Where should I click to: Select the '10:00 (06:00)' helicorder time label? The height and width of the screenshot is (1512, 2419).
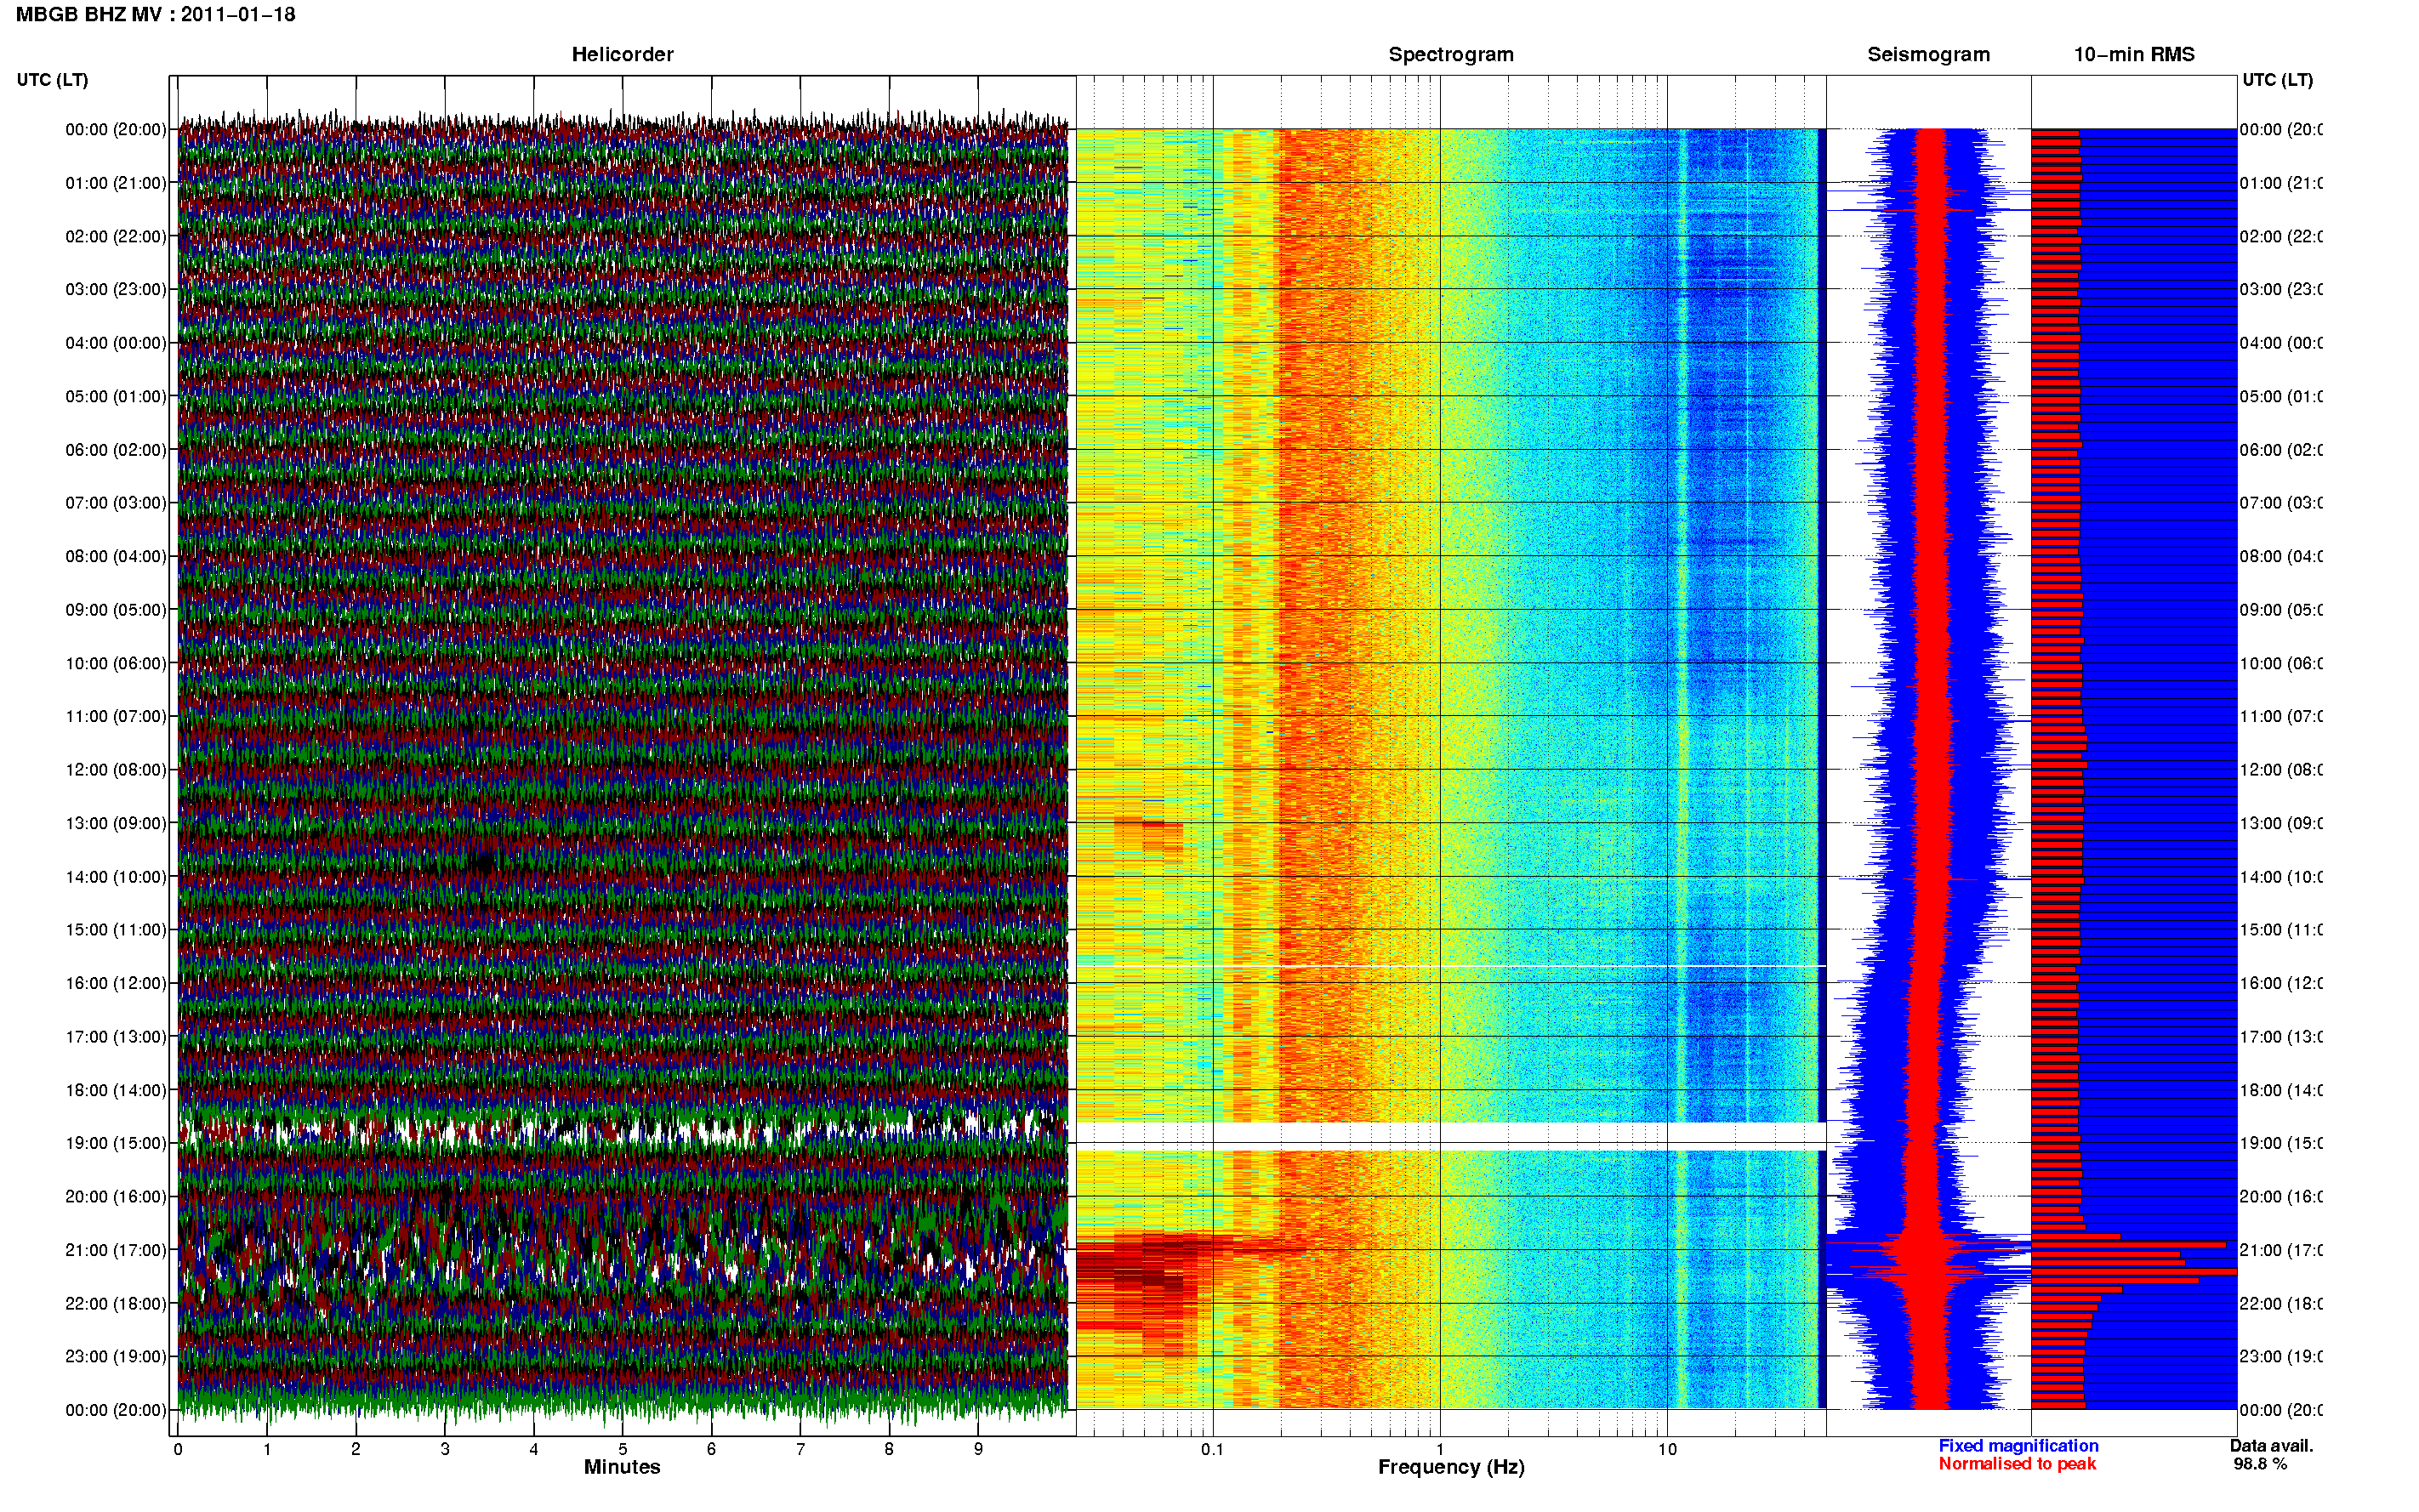(x=116, y=664)
